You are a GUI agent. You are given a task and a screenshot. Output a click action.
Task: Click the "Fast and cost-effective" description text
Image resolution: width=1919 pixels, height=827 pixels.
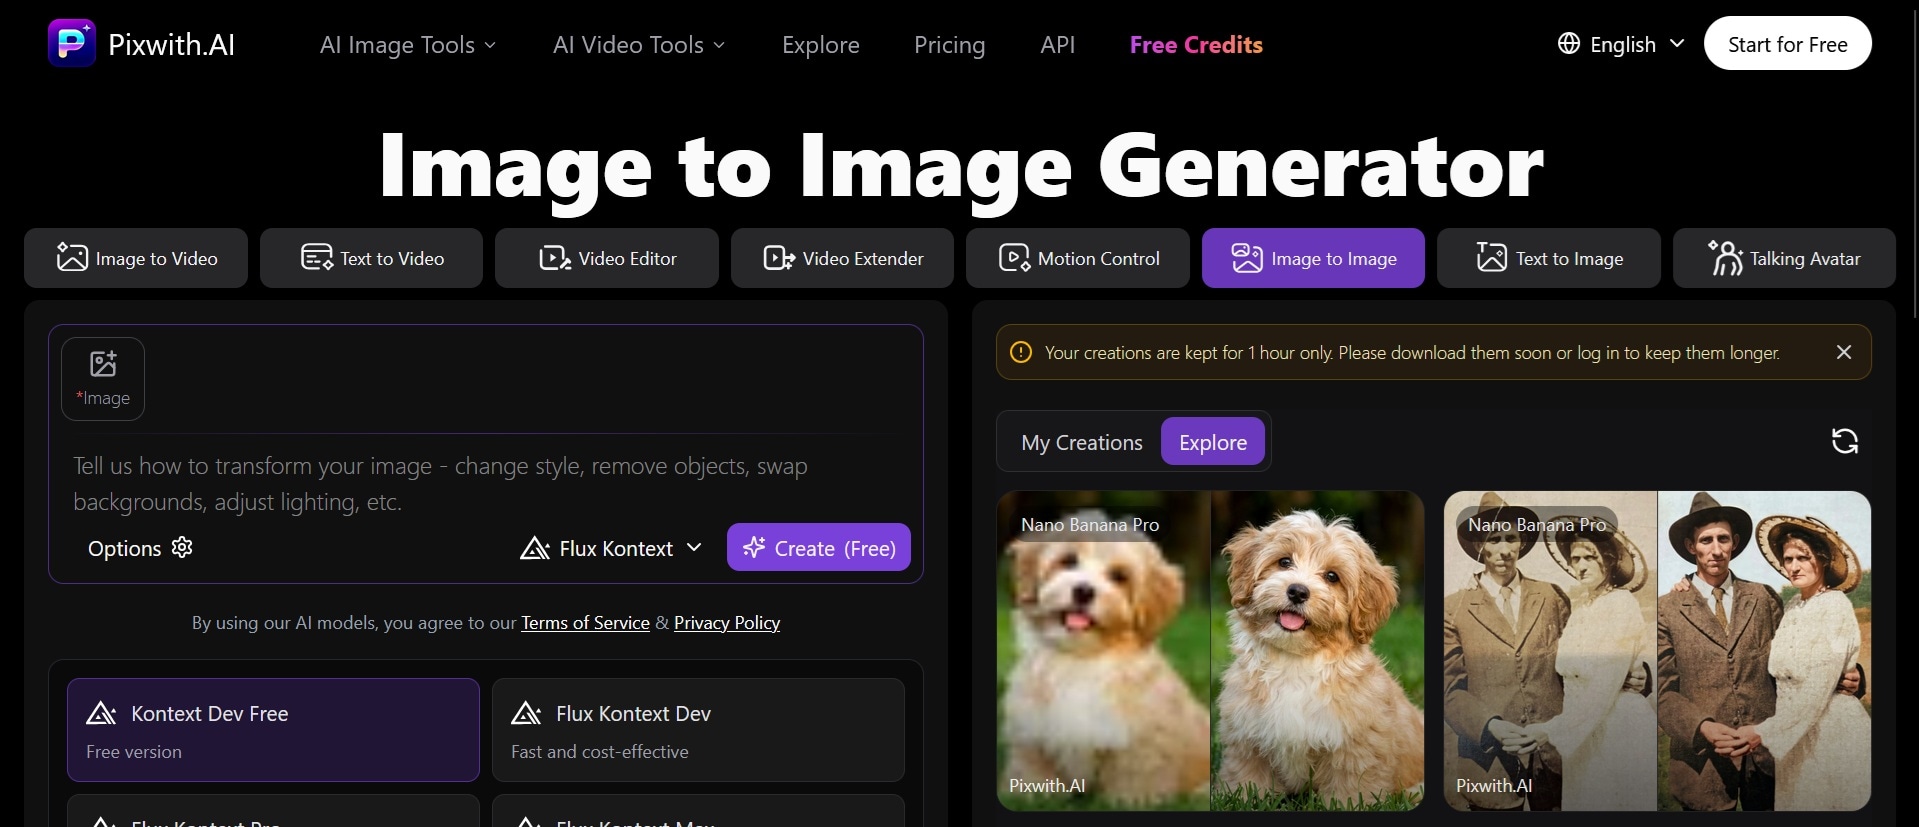[x=600, y=752]
